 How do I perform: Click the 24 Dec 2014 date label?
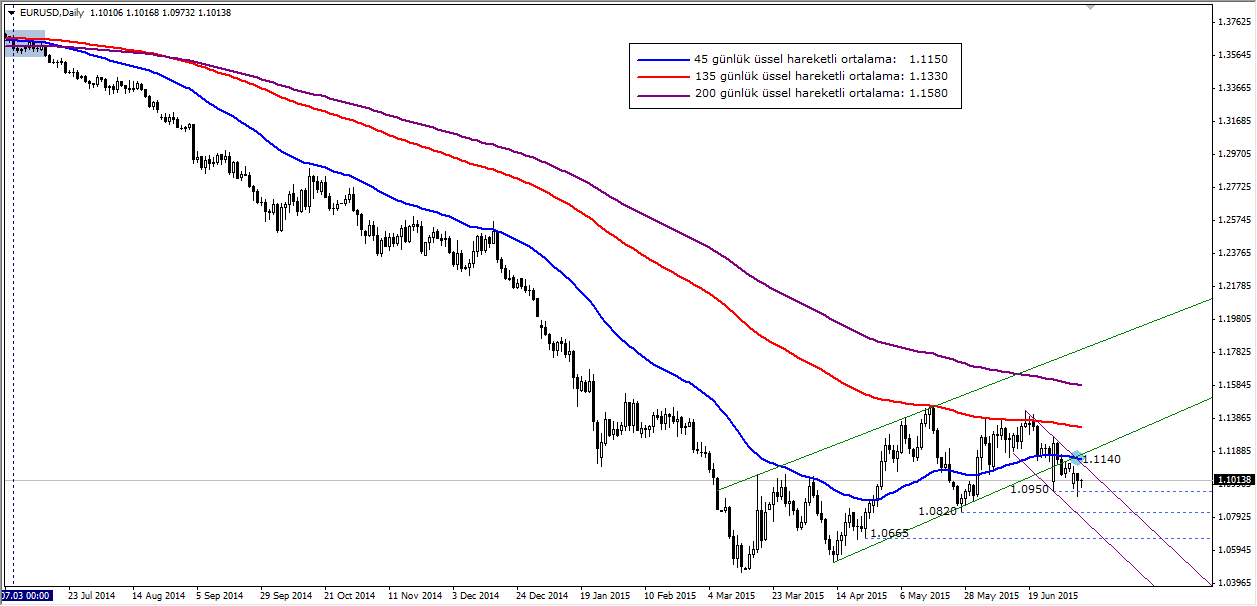[x=540, y=595]
